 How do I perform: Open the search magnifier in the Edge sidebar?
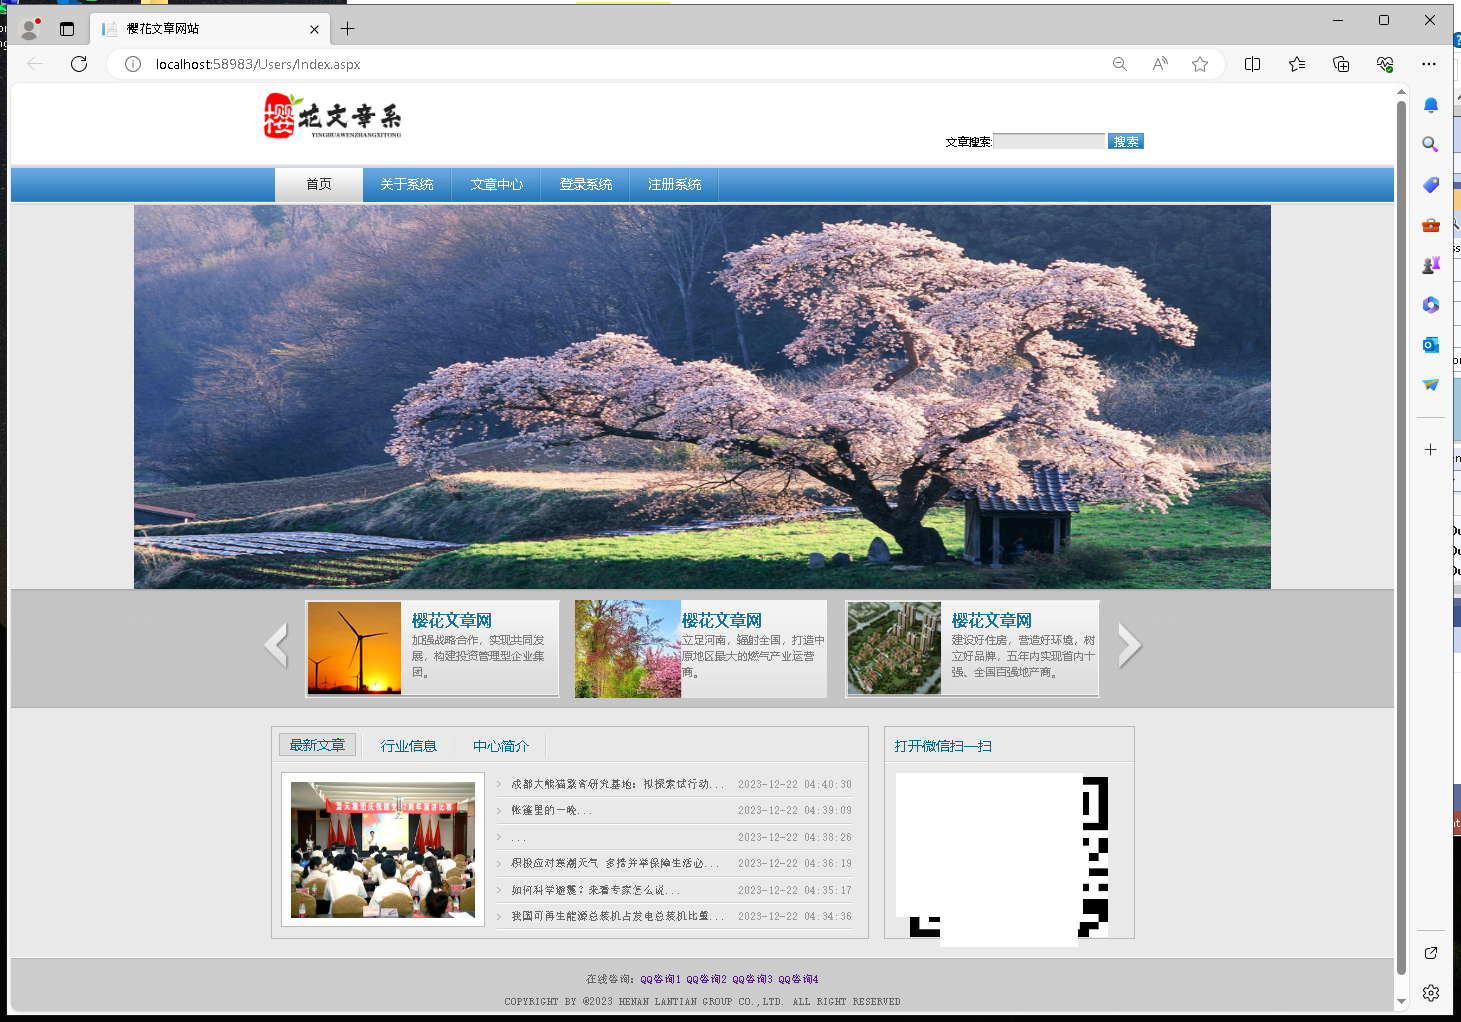tap(1430, 144)
